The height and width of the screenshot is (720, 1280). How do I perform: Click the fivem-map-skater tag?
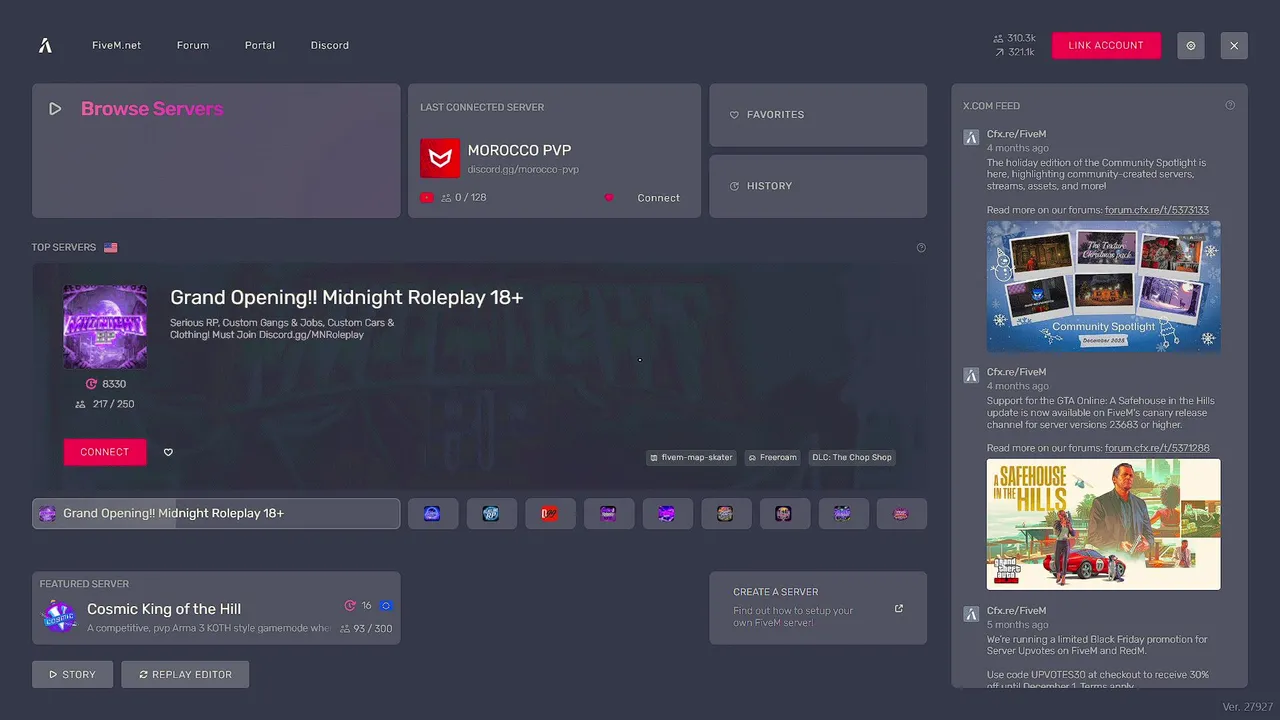pos(691,457)
